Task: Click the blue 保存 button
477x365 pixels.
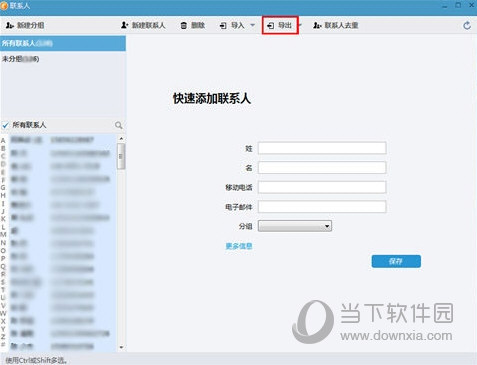Action: pos(396,261)
